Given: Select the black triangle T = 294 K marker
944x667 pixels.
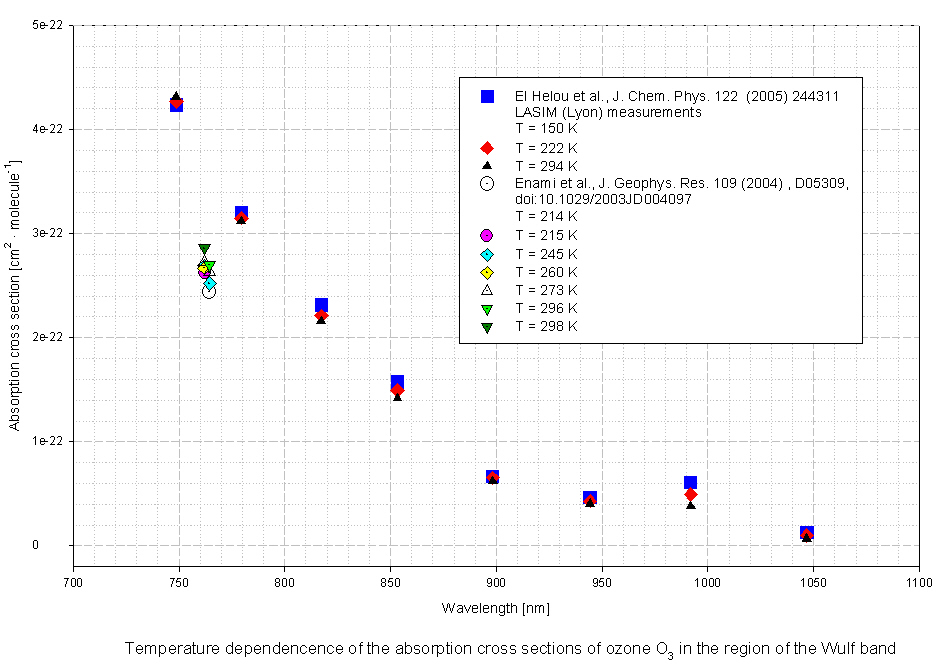Looking at the screenshot, I should pos(487,166).
